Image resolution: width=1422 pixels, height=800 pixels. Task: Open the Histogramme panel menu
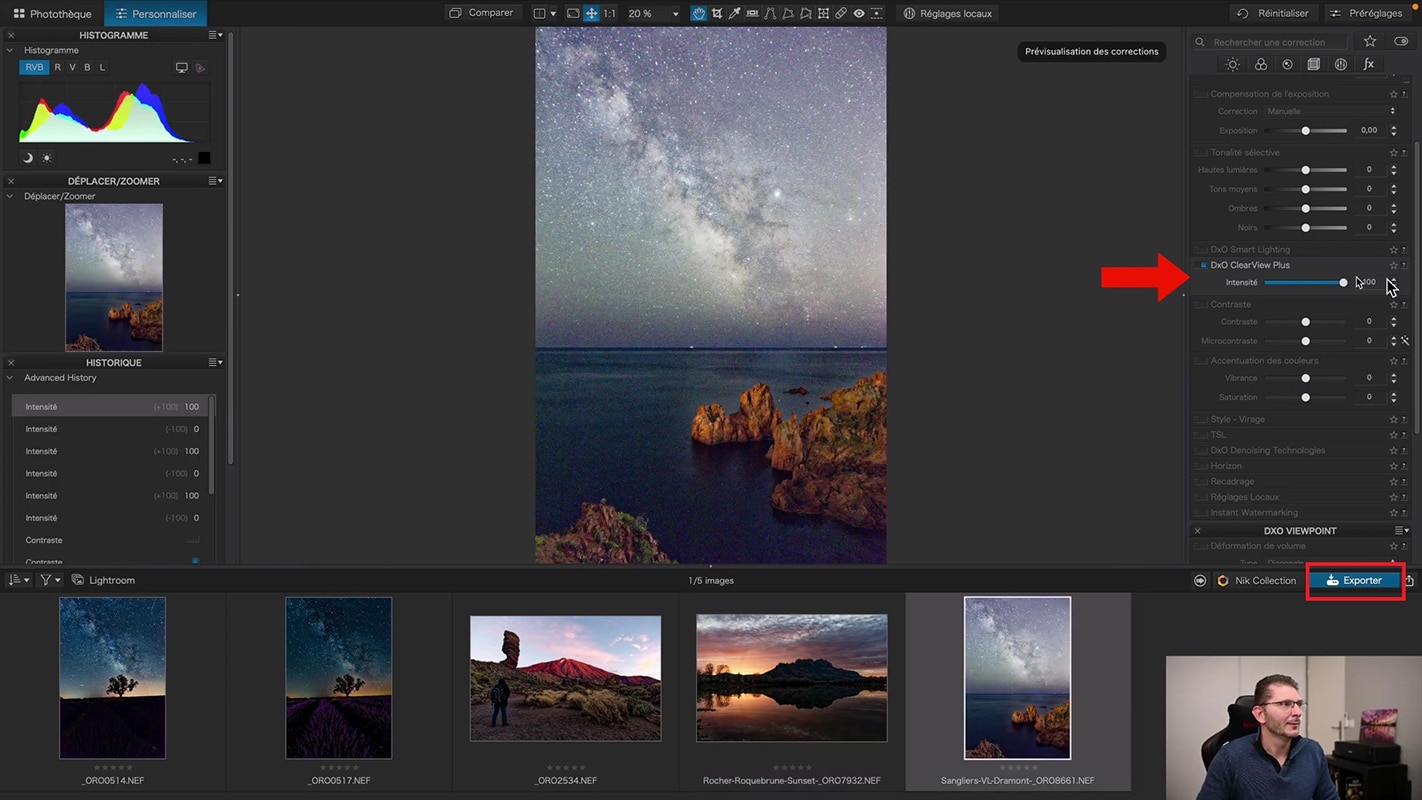coord(215,35)
